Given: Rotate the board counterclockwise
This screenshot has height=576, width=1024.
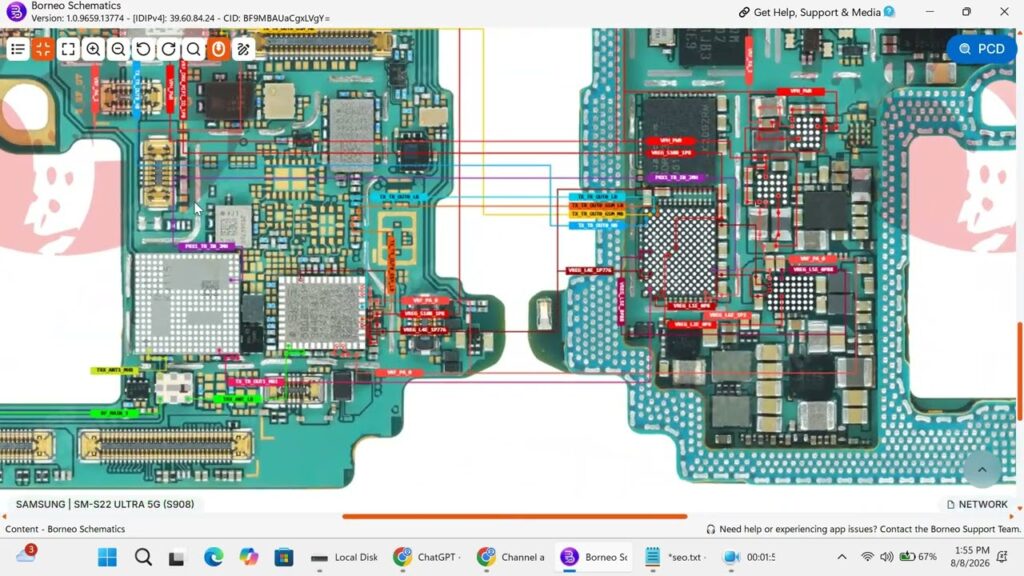Looking at the screenshot, I should [143, 49].
